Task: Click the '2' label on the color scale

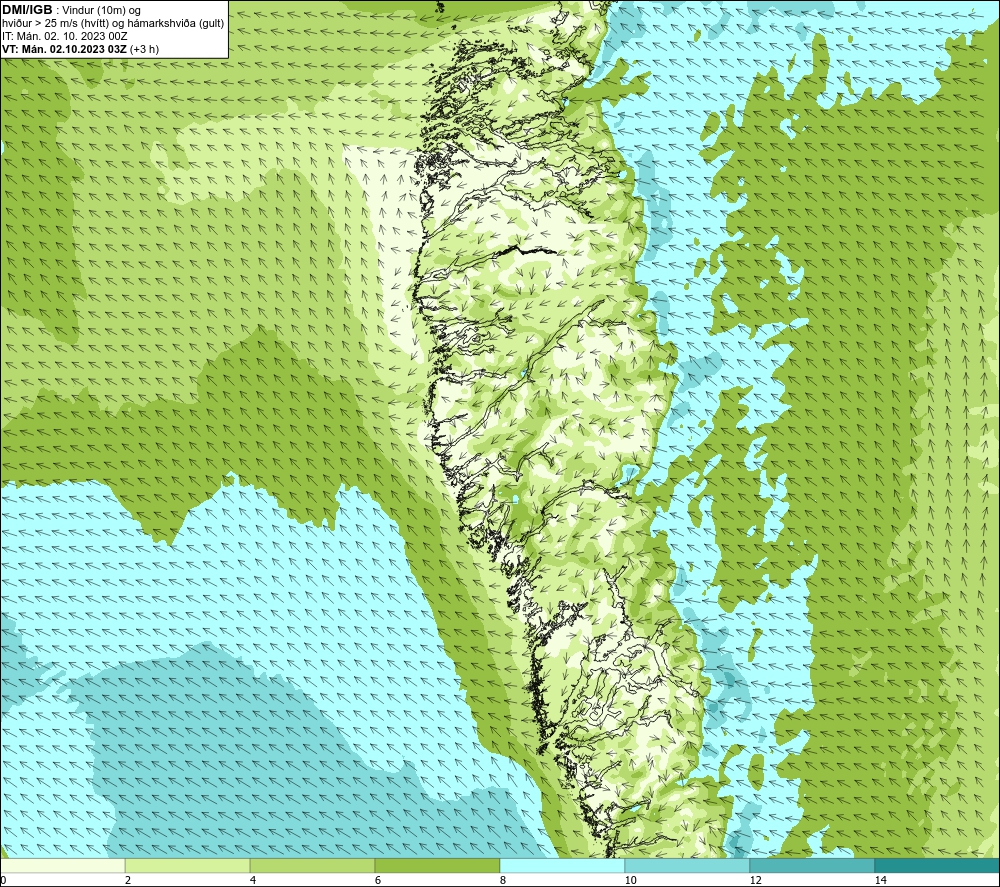Action: 128,880
